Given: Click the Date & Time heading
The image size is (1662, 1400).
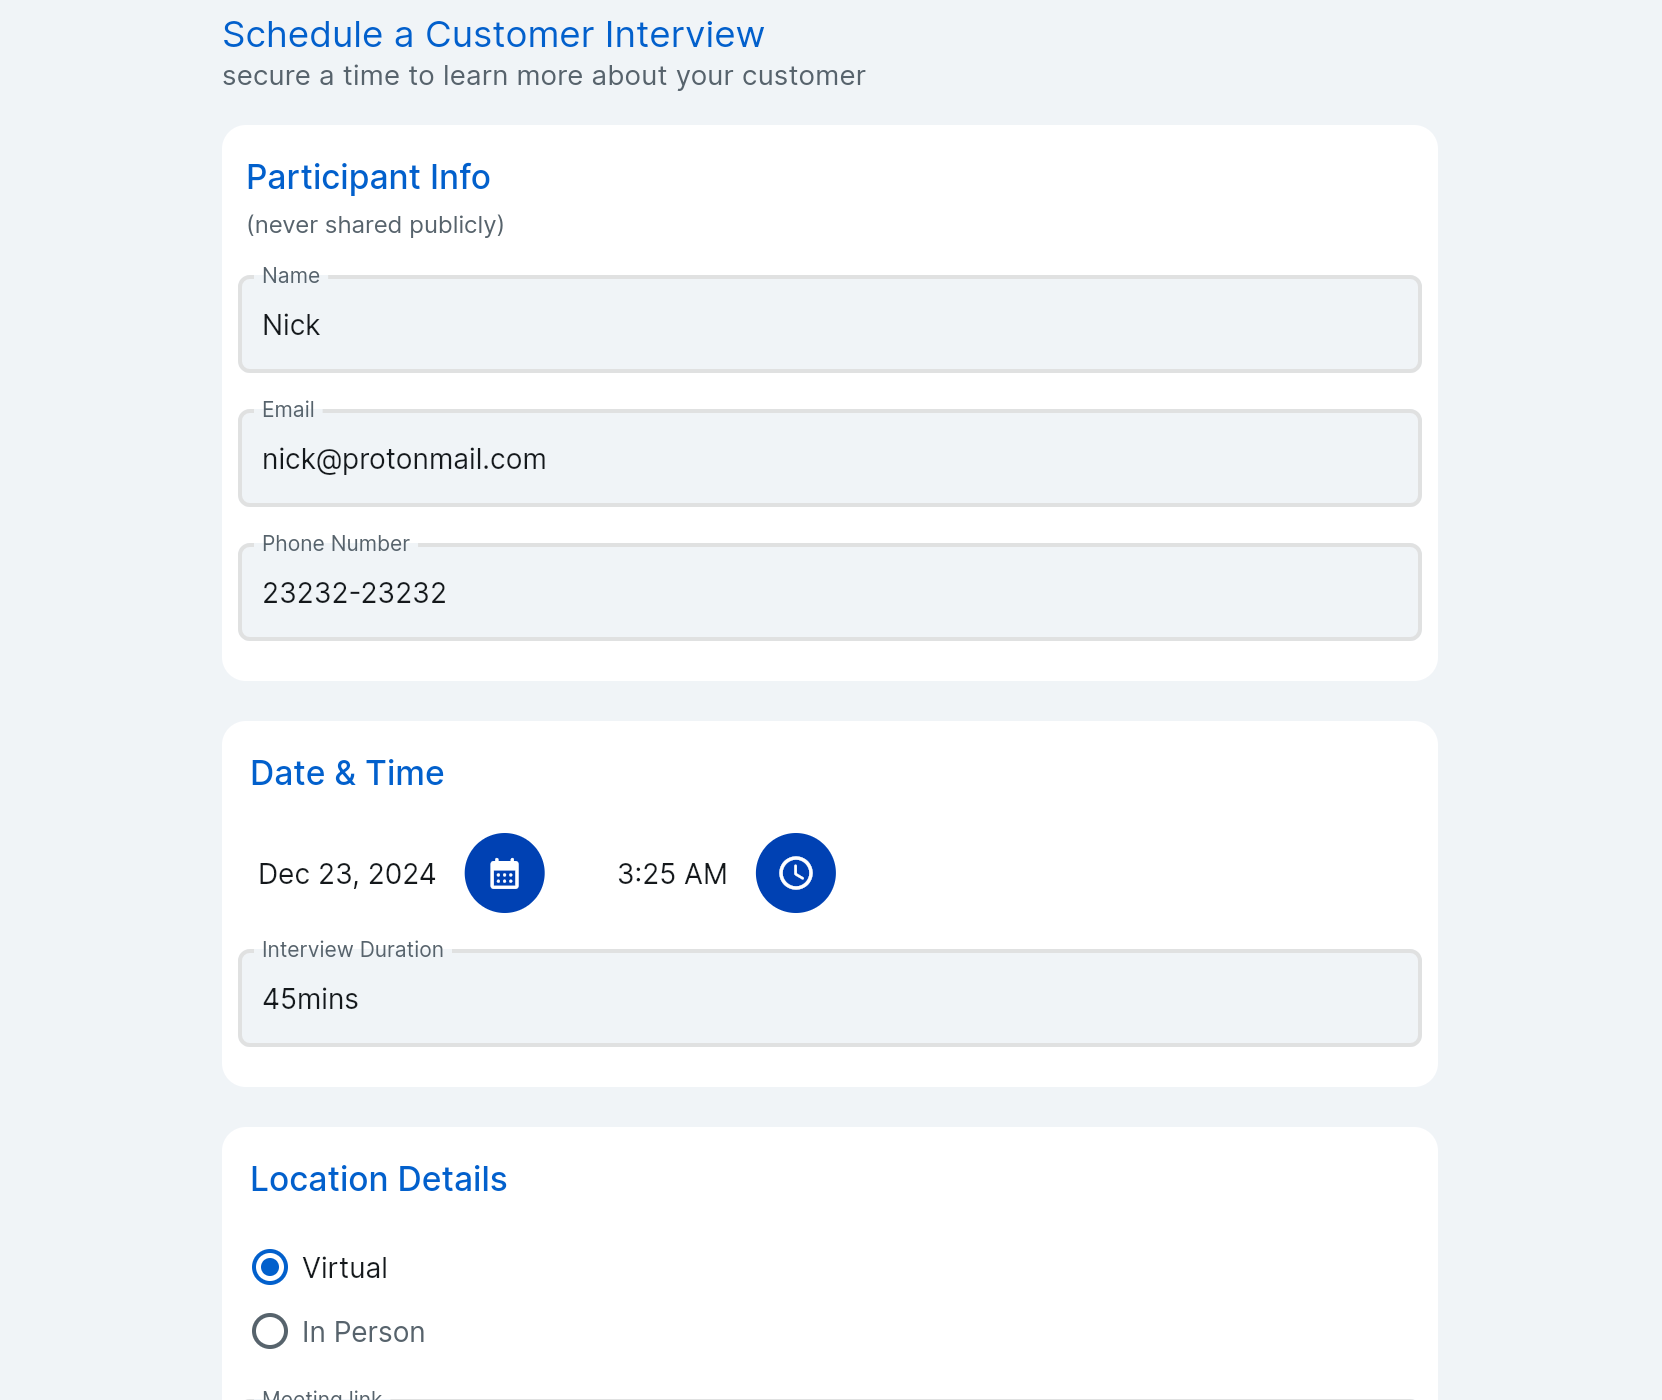Looking at the screenshot, I should 347,773.
